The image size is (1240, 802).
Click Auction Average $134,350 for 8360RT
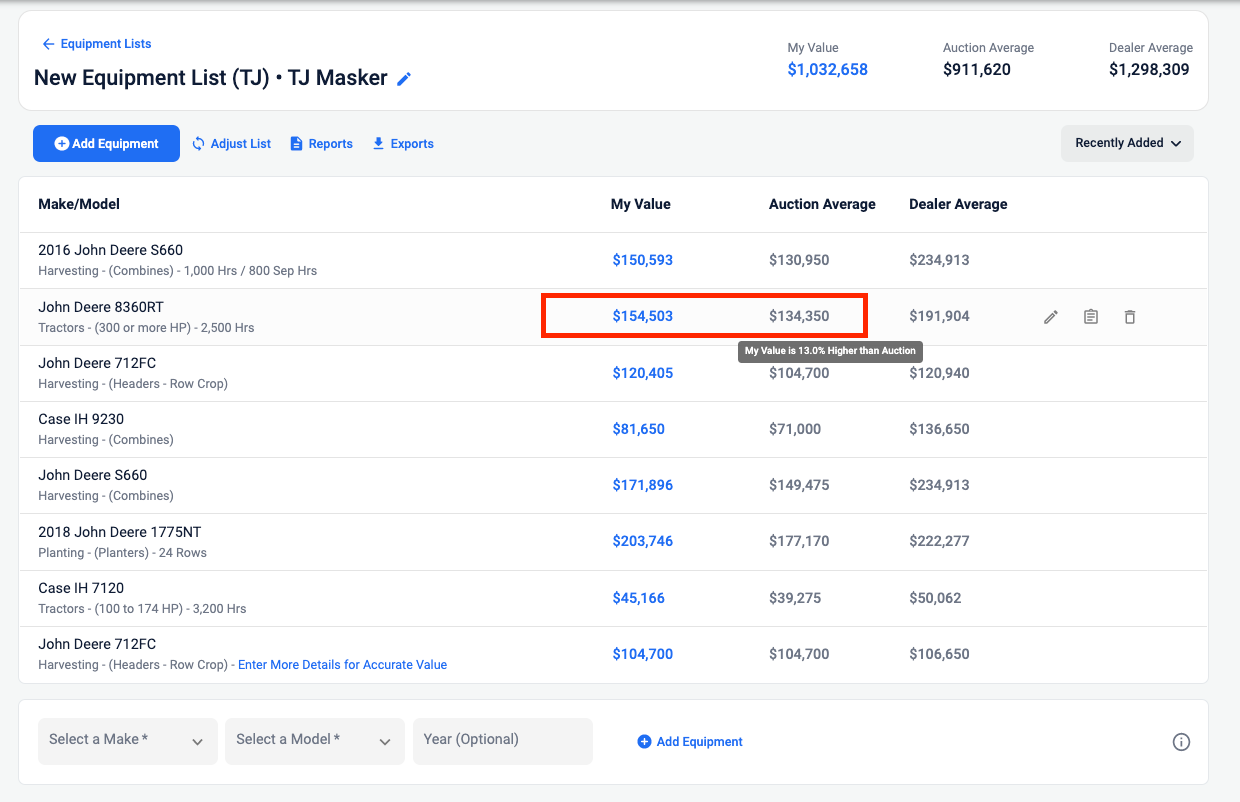click(799, 316)
